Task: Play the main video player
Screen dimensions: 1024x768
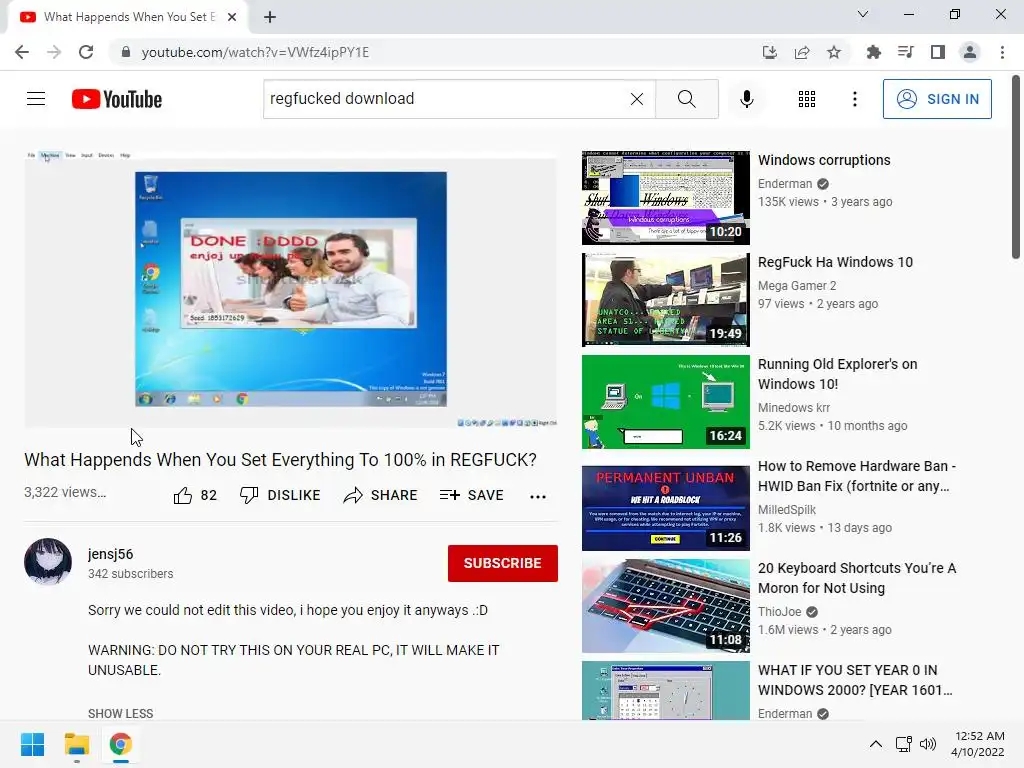Action: (291, 288)
